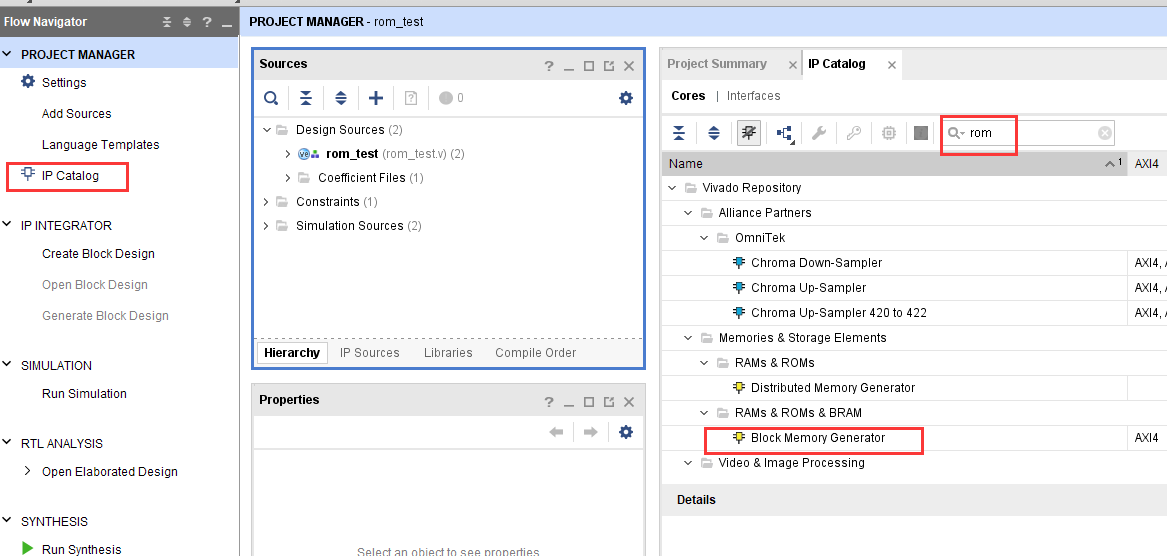Sort by the Name column header

894,164
